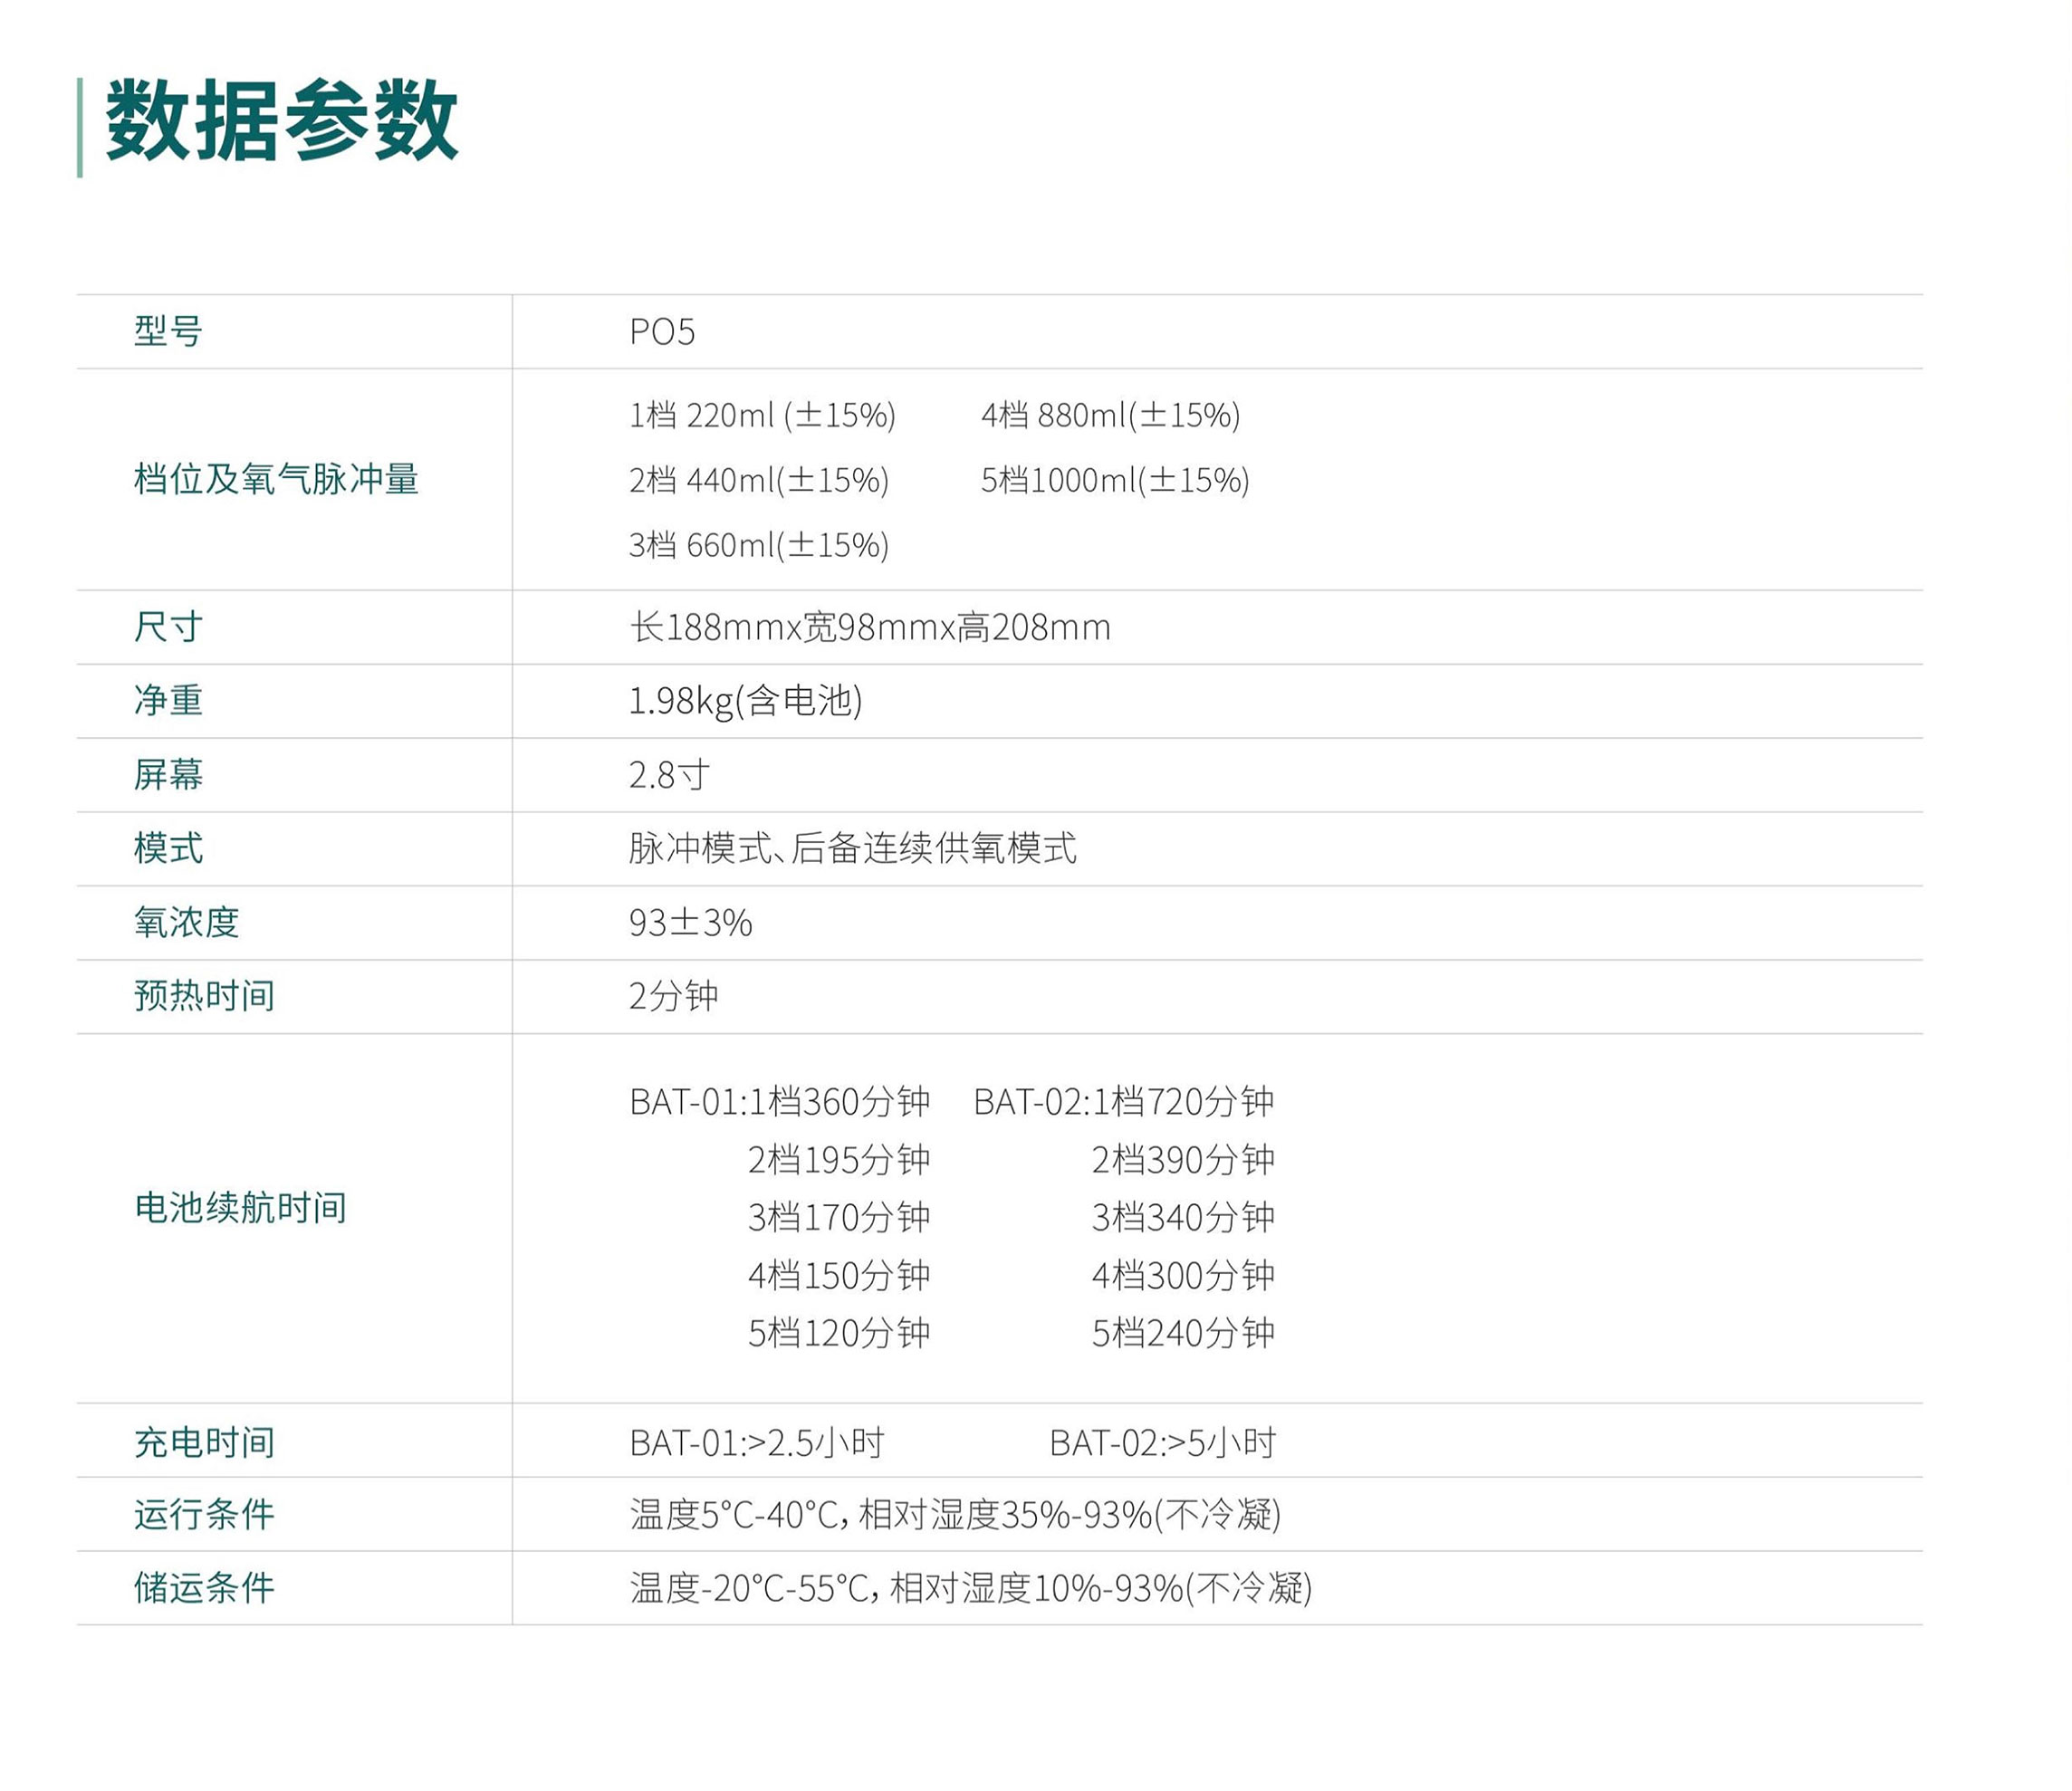Click the 2档 440ml(±15%) value
Image resolution: width=2072 pixels, height=1791 pixels.
pyautogui.click(x=759, y=480)
